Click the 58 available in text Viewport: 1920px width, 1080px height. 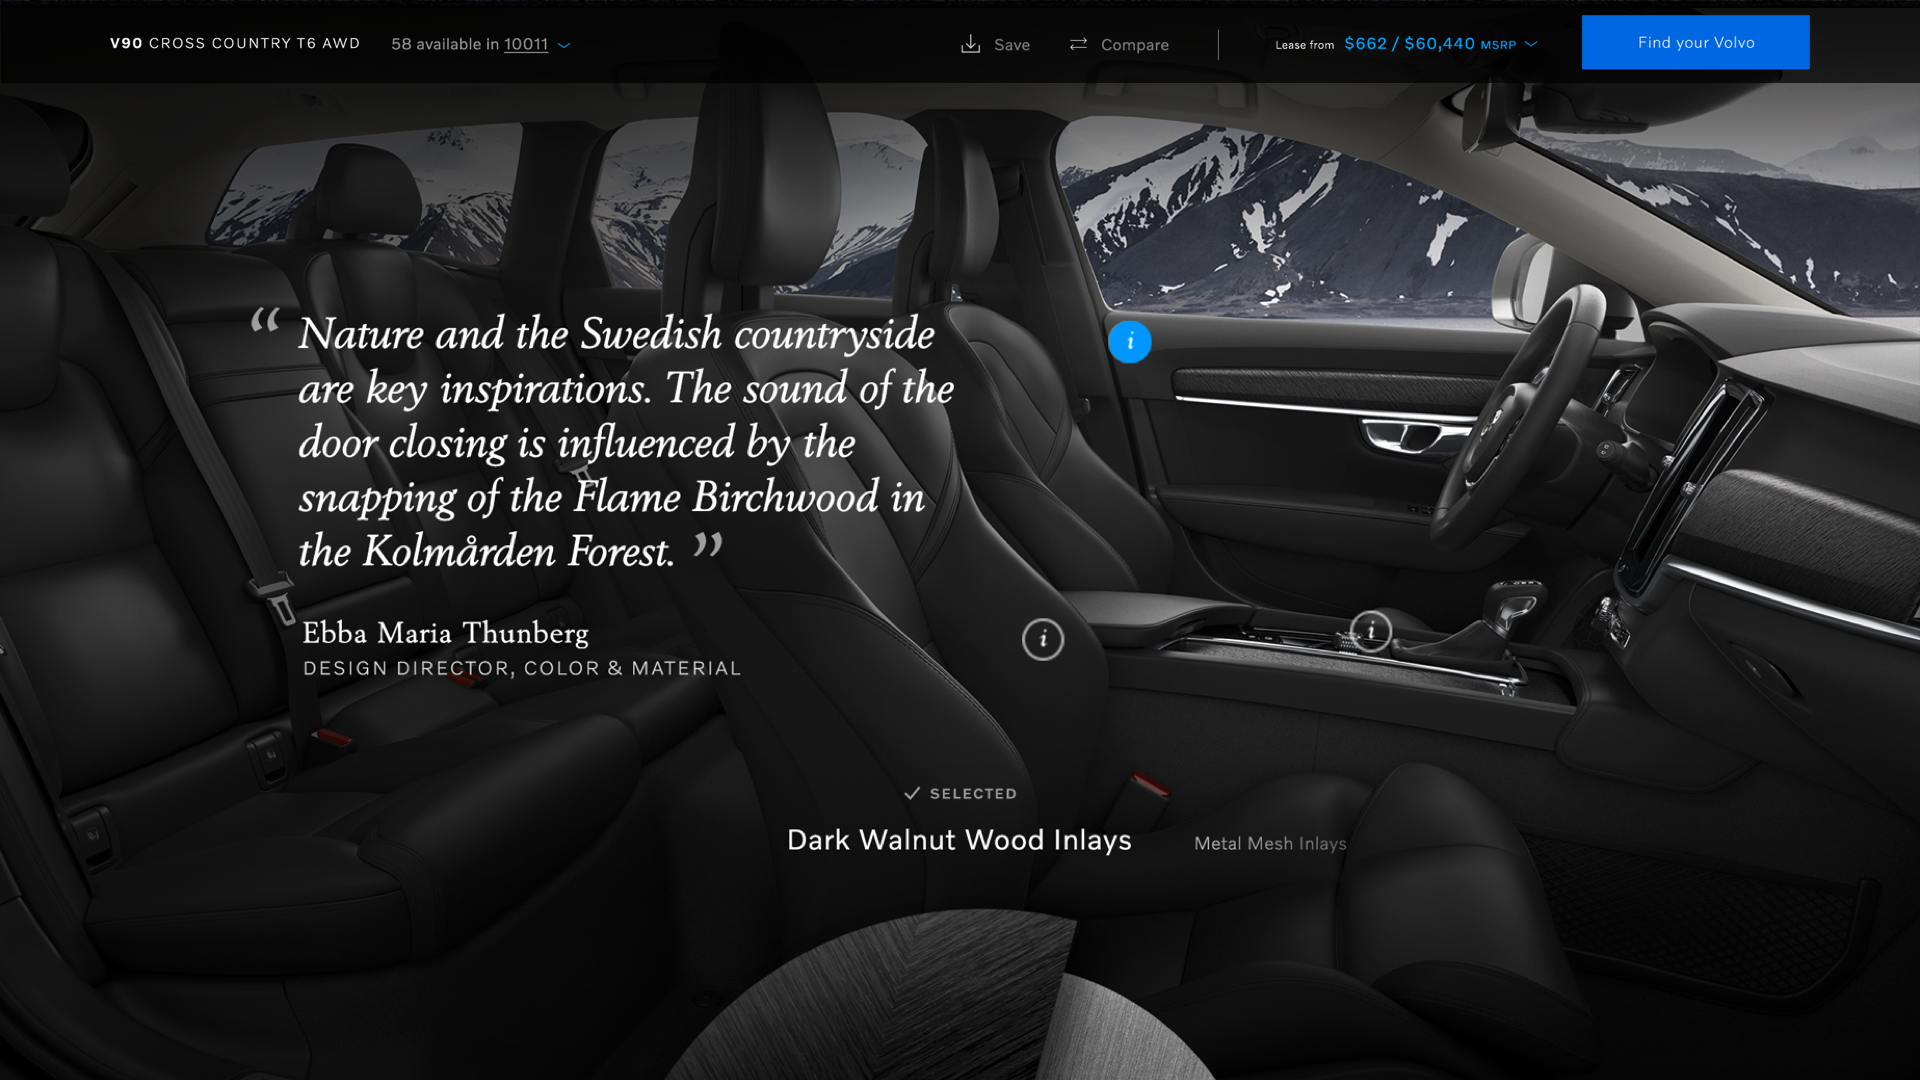445,44
